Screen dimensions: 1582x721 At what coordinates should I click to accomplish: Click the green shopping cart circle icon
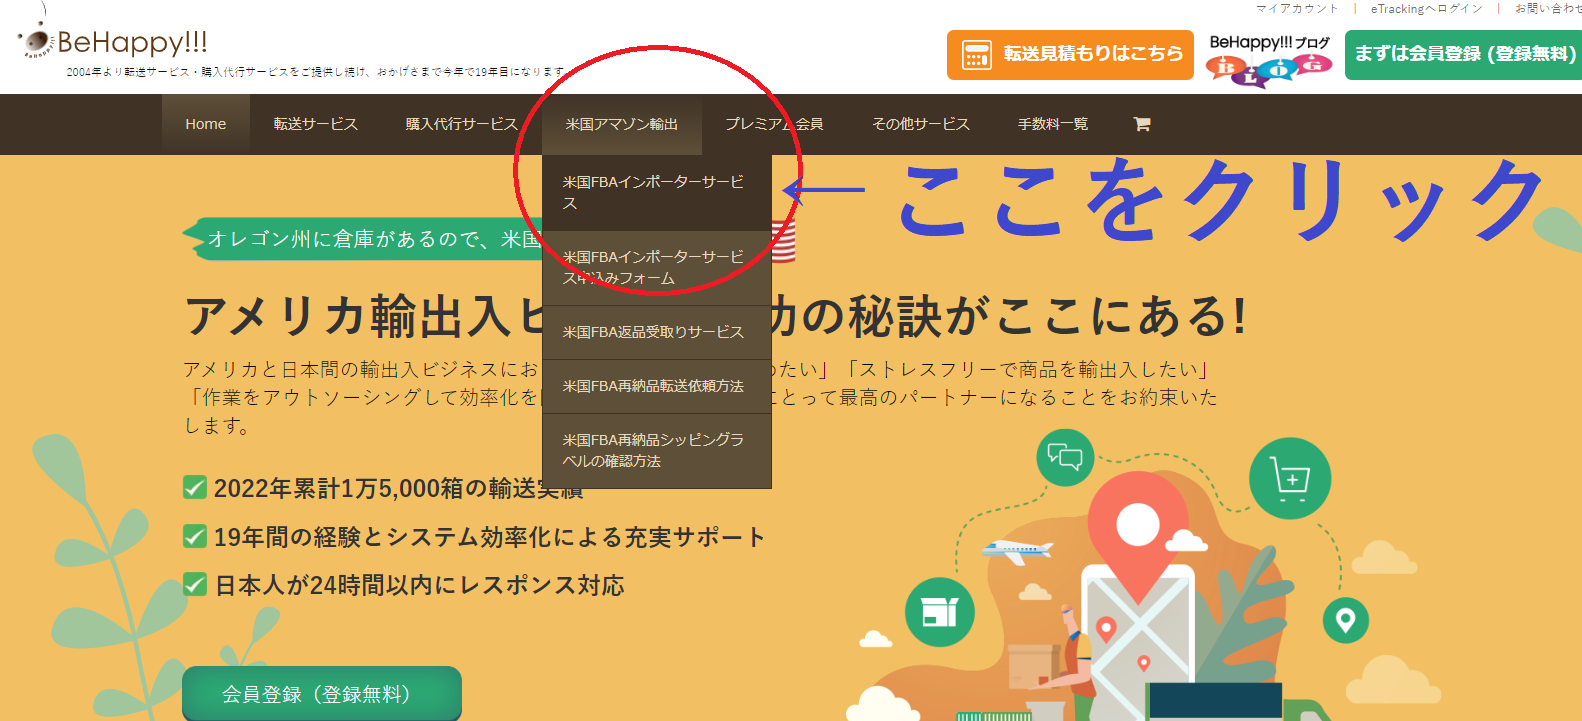1290,479
